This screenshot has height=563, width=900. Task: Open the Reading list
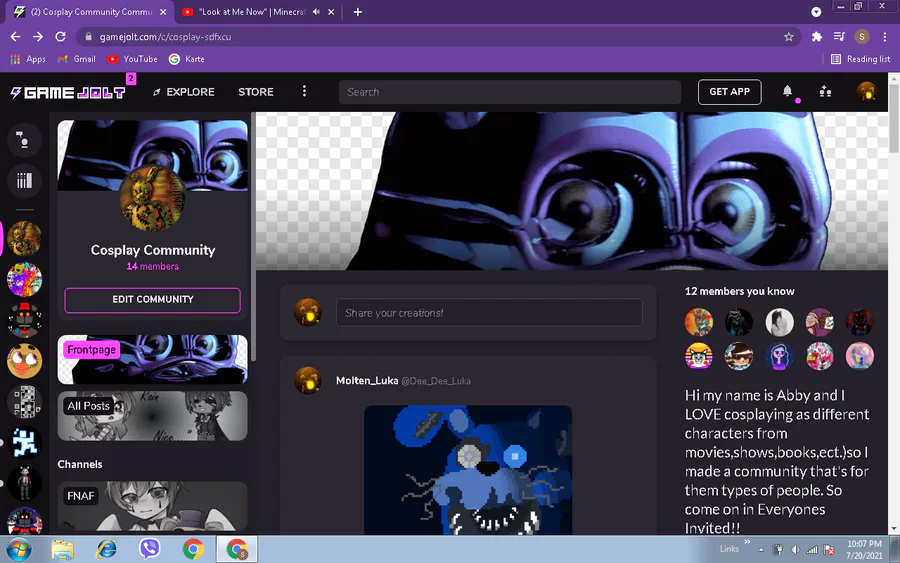tap(860, 59)
